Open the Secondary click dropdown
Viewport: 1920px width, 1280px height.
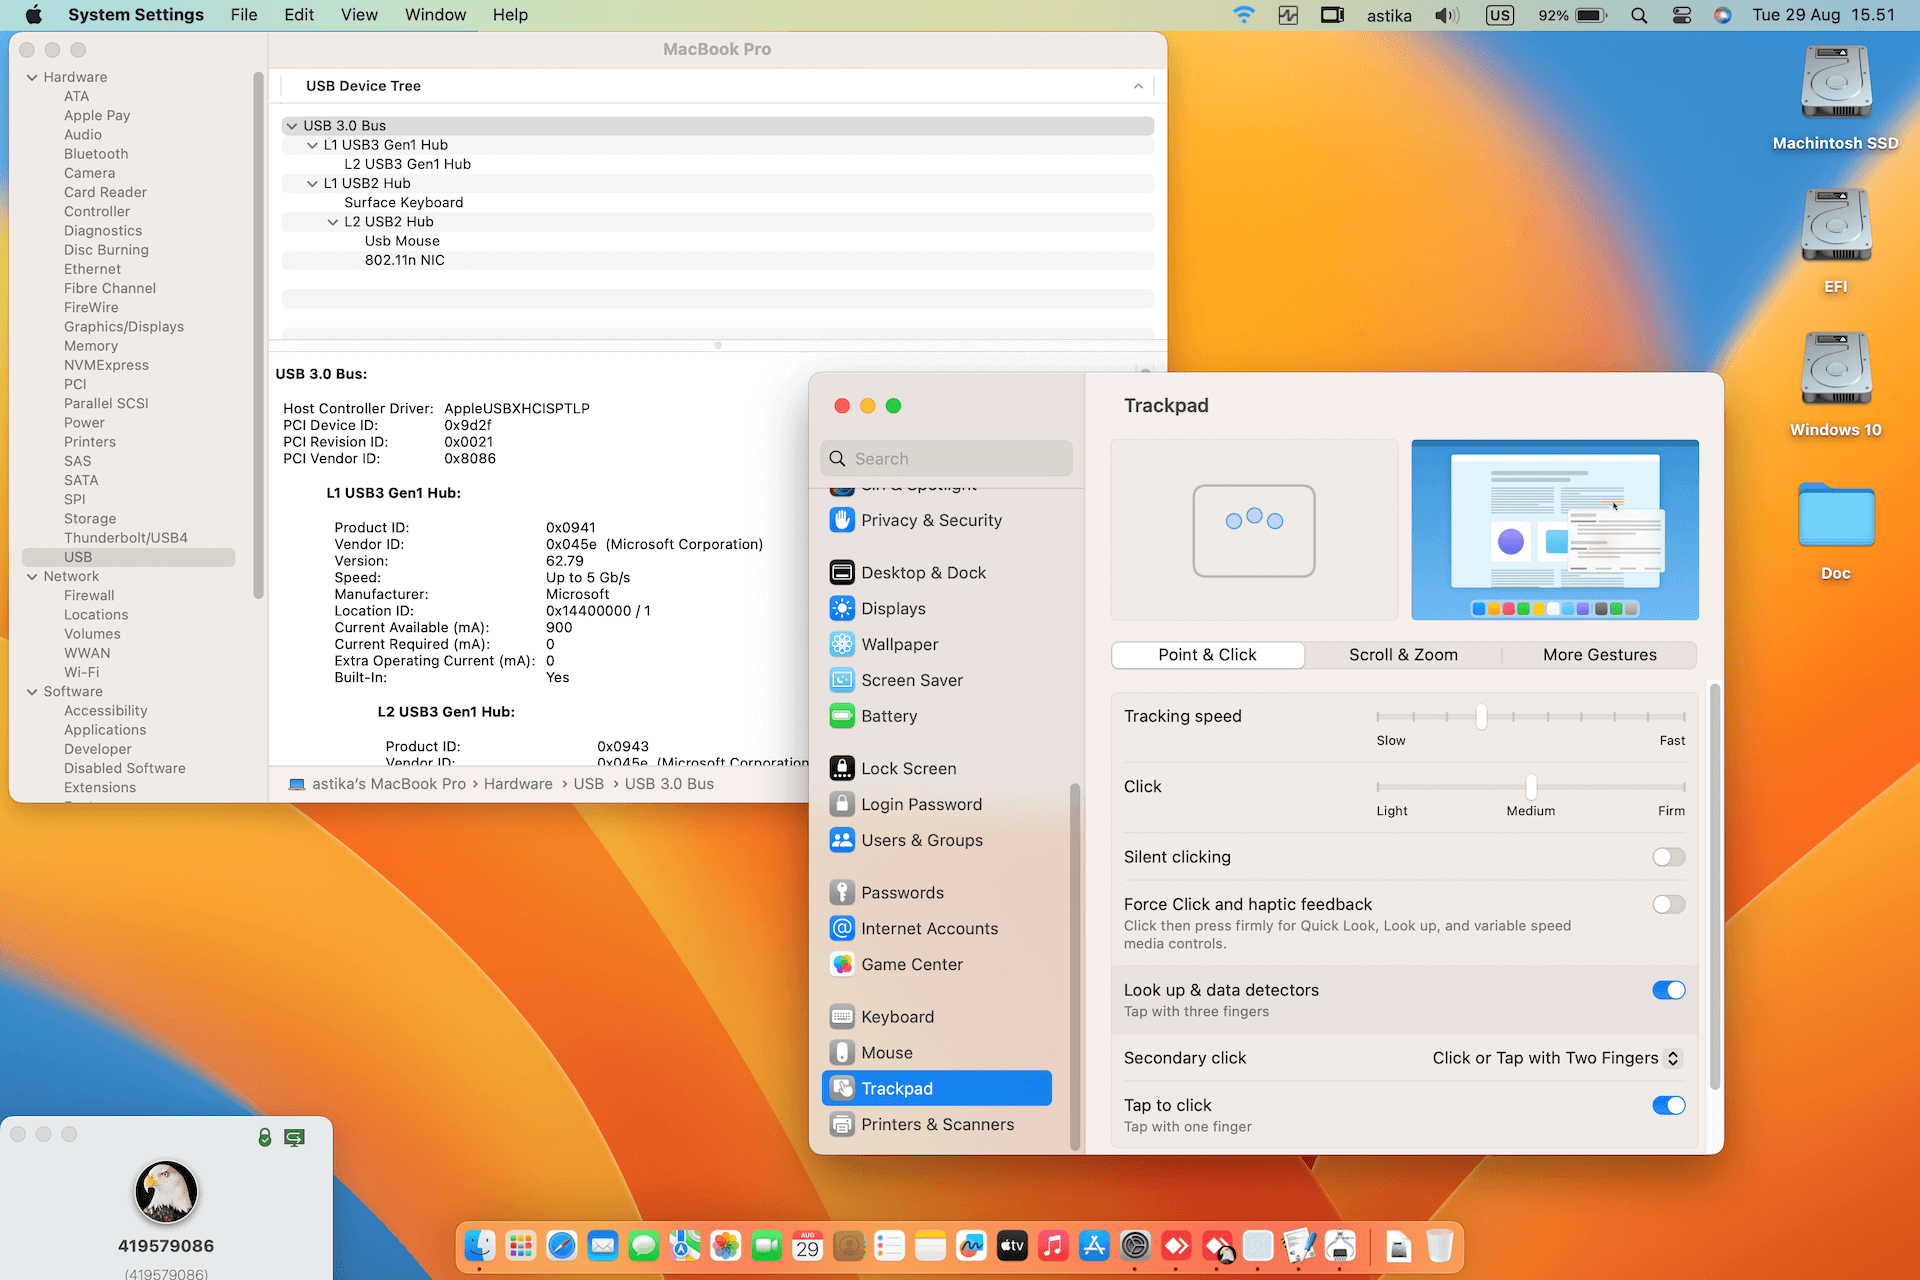[x=1557, y=1058]
